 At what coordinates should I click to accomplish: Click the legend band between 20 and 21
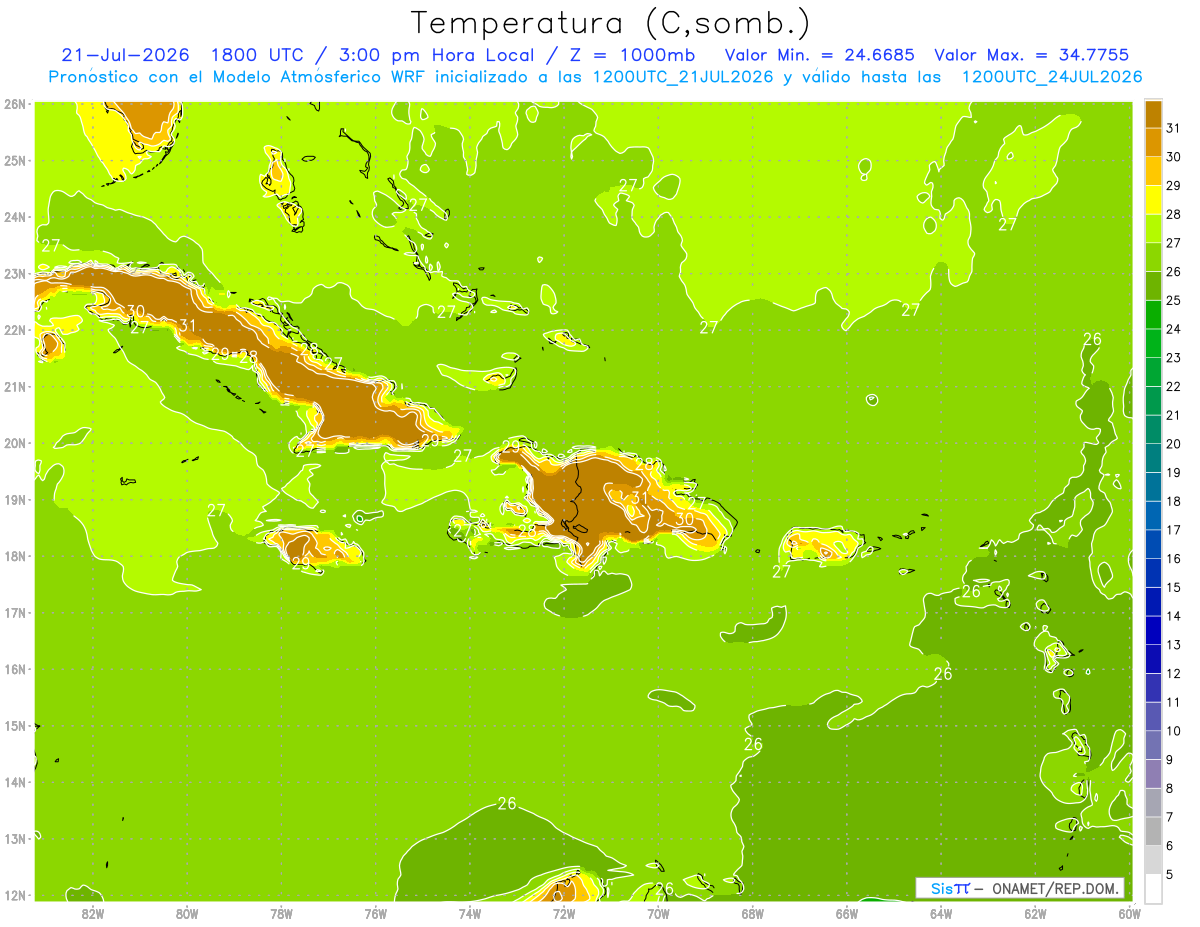1152,429
